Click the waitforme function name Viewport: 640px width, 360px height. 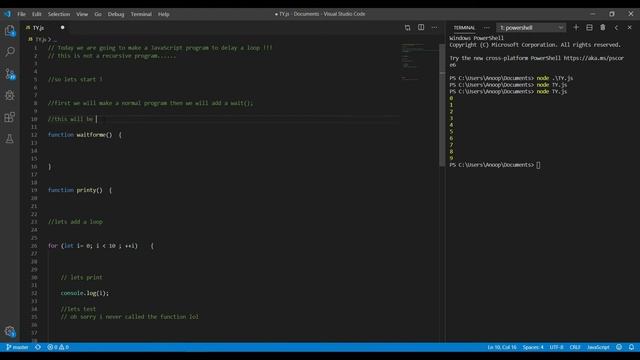(x=91, y=135)
